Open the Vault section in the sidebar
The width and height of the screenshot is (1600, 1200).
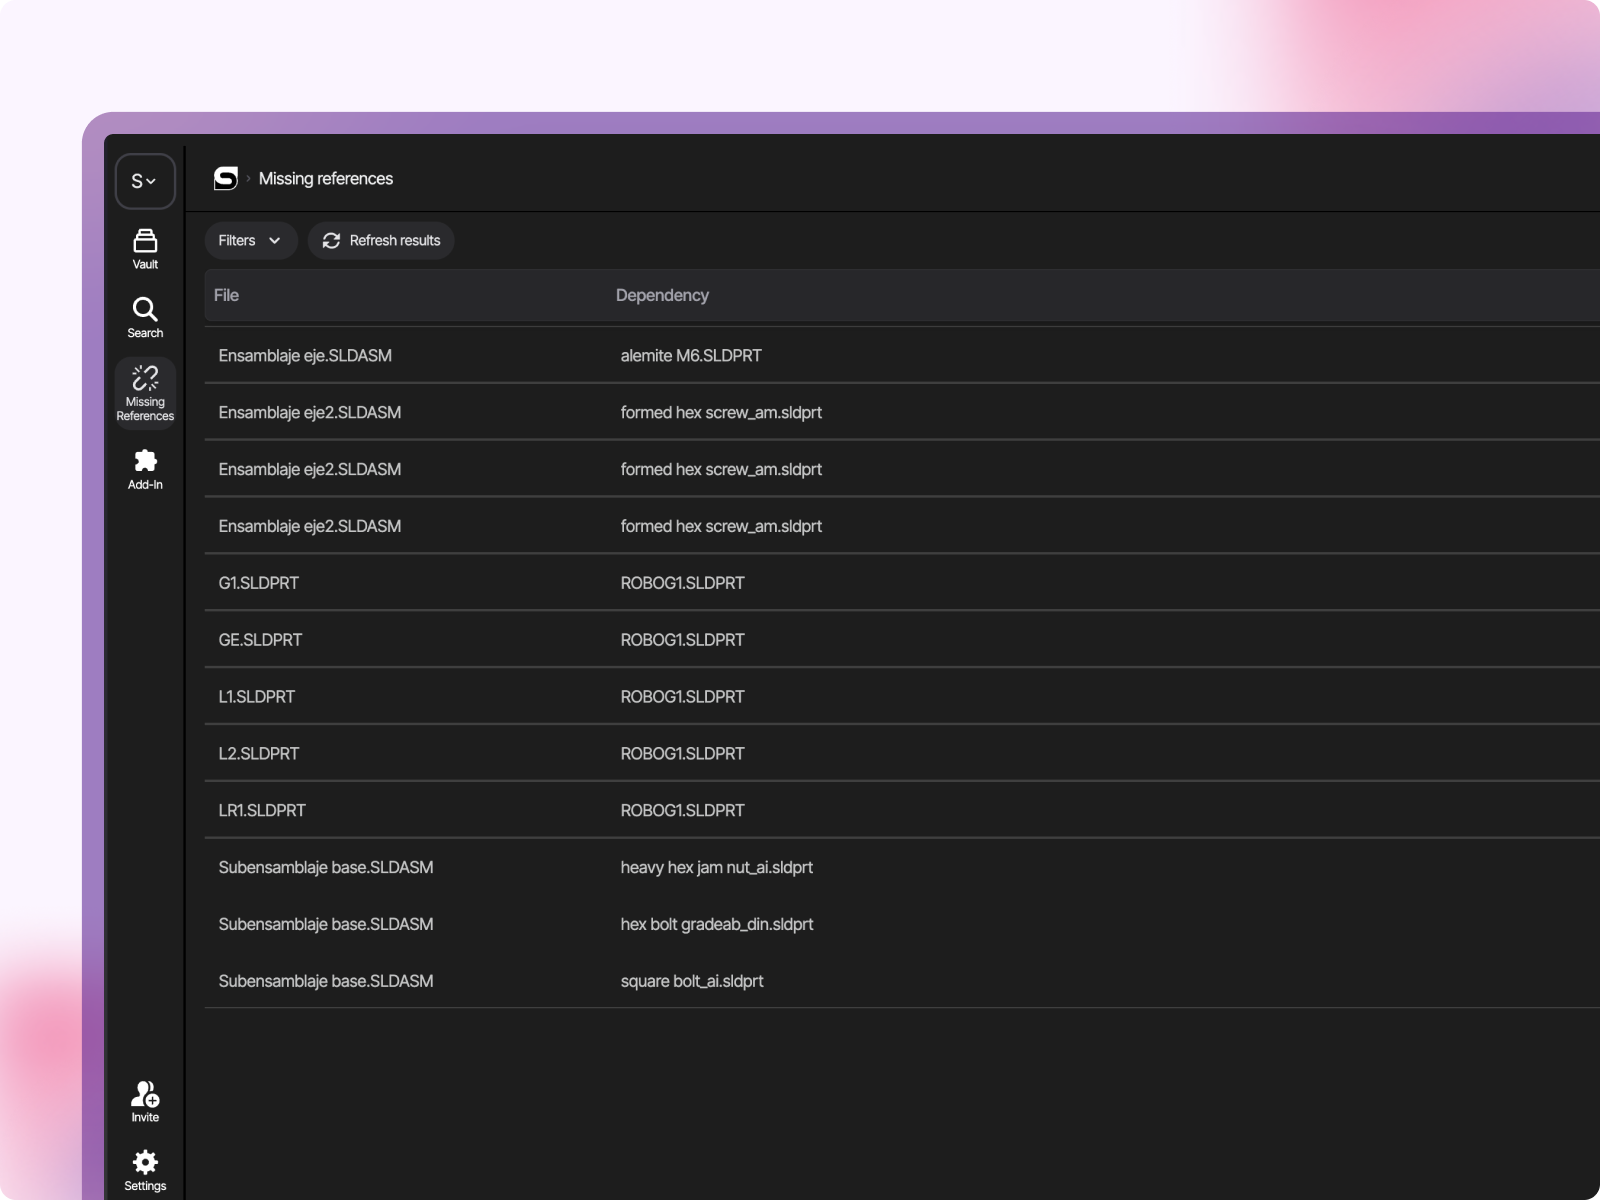pos(145,249)
